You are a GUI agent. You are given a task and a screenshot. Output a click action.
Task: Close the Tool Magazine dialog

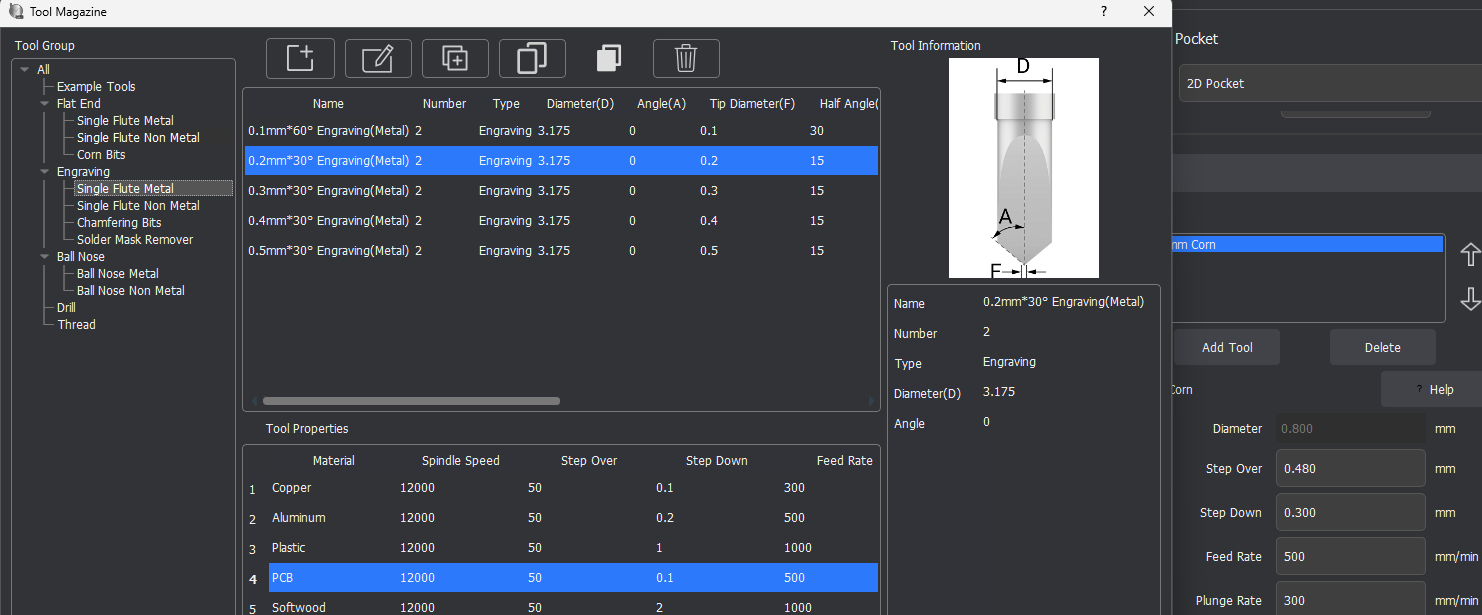[1150, 12]
